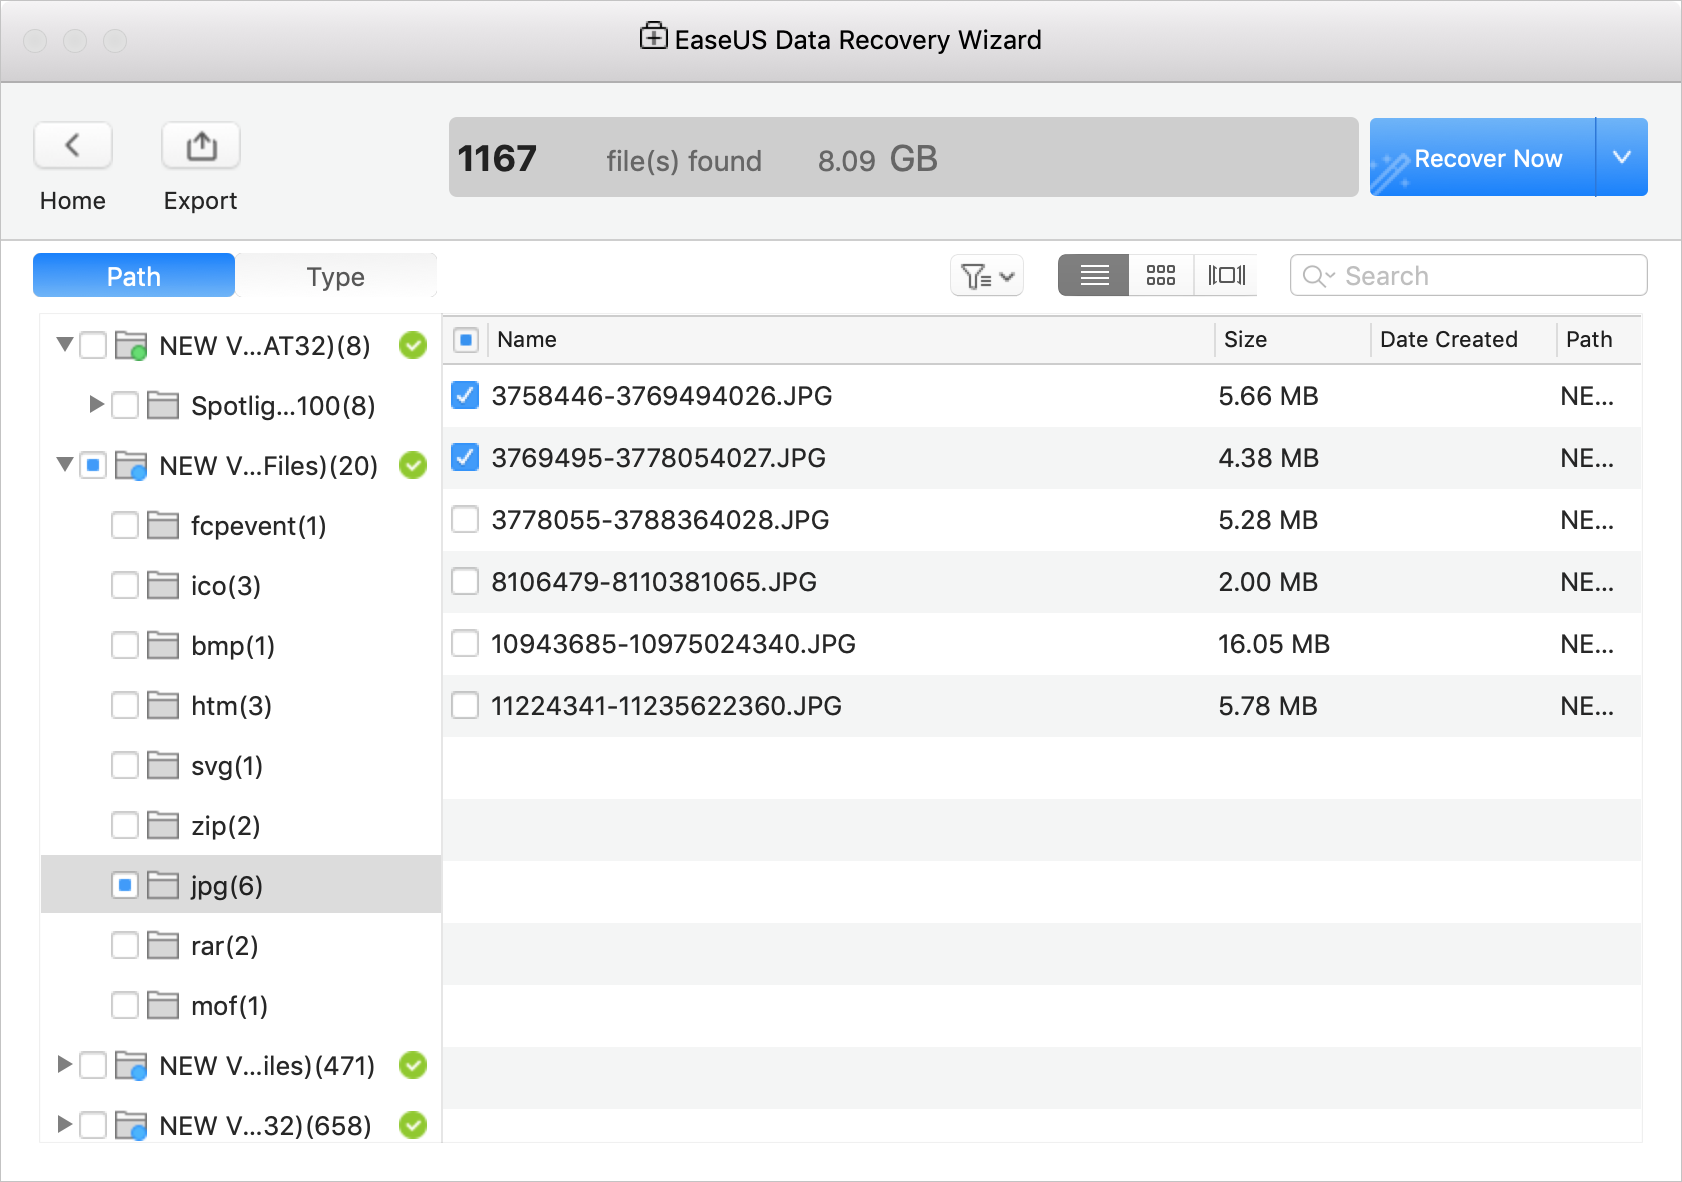This screenshot has height=1182, width=1682.
Task: Click the Home back arrow icon
Action: click(72, 146)
